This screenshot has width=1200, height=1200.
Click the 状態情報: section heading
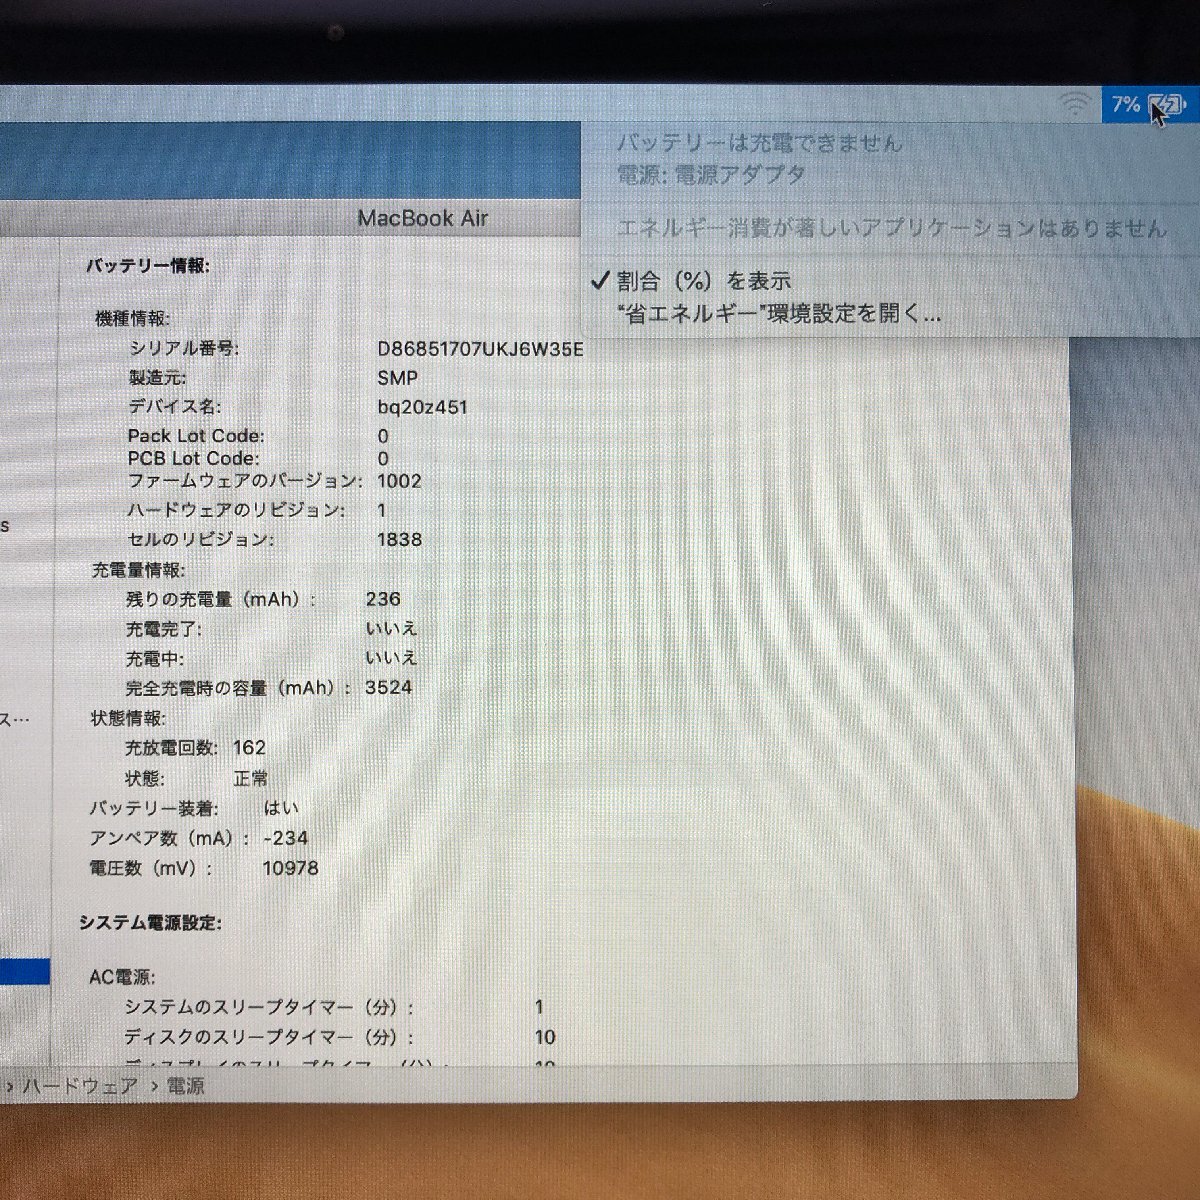pyautogui.click(x=128, y=718)
